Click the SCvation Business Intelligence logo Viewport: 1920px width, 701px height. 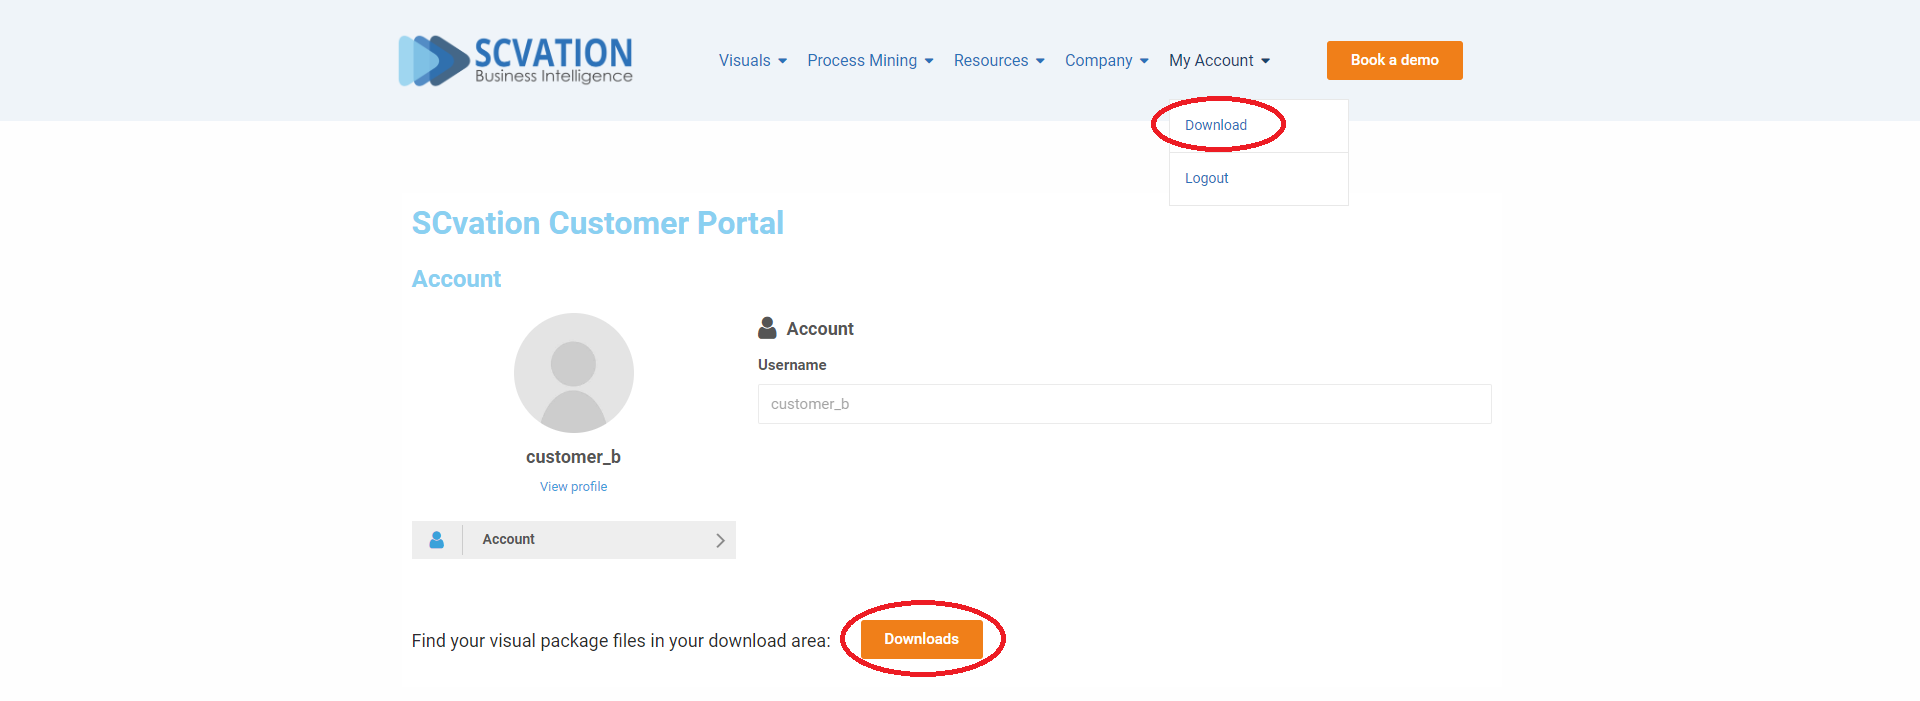click(515, 60)
